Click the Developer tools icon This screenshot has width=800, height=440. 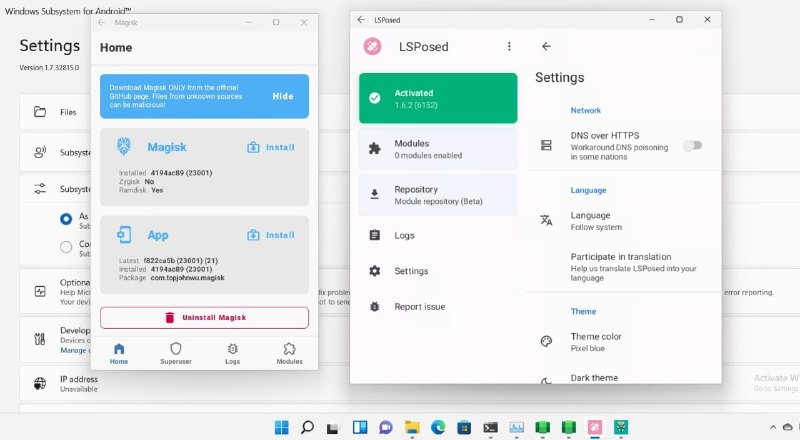[x=40, y=339]
